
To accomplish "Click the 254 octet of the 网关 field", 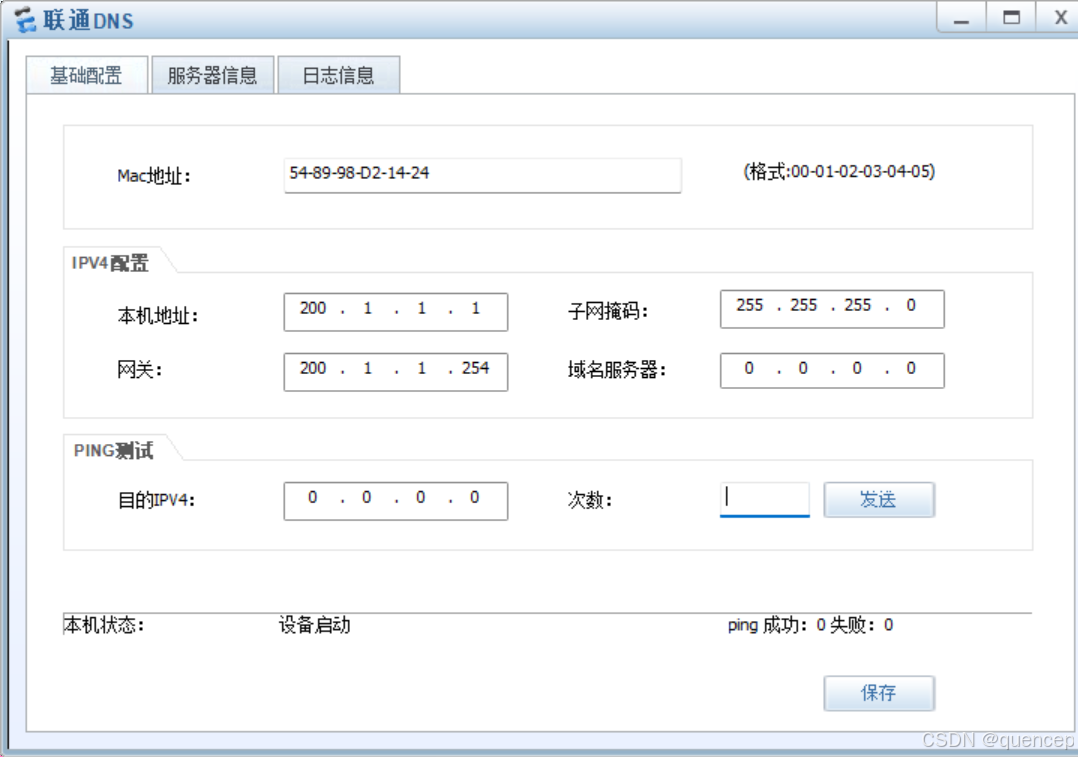I will (475, 369).
